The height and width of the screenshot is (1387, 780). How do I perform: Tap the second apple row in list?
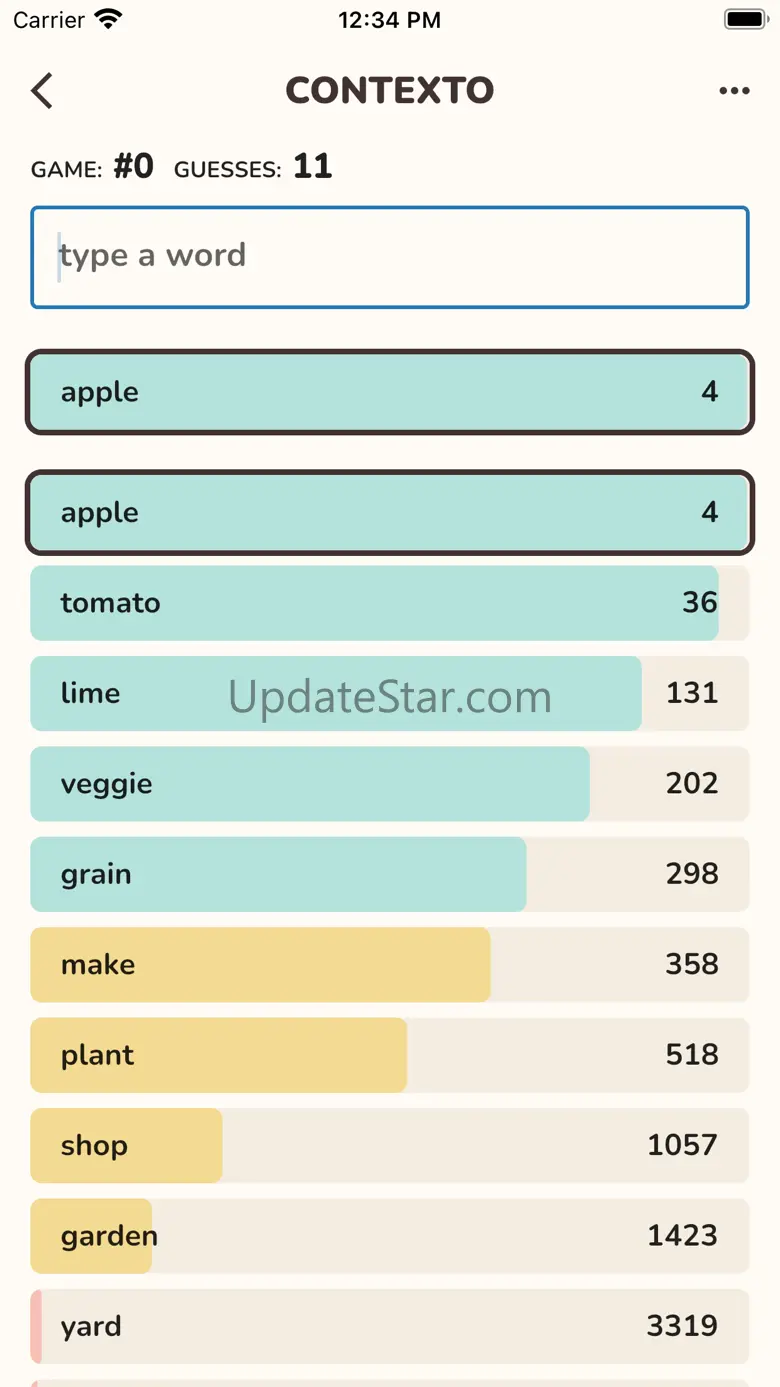pos(390,512)
